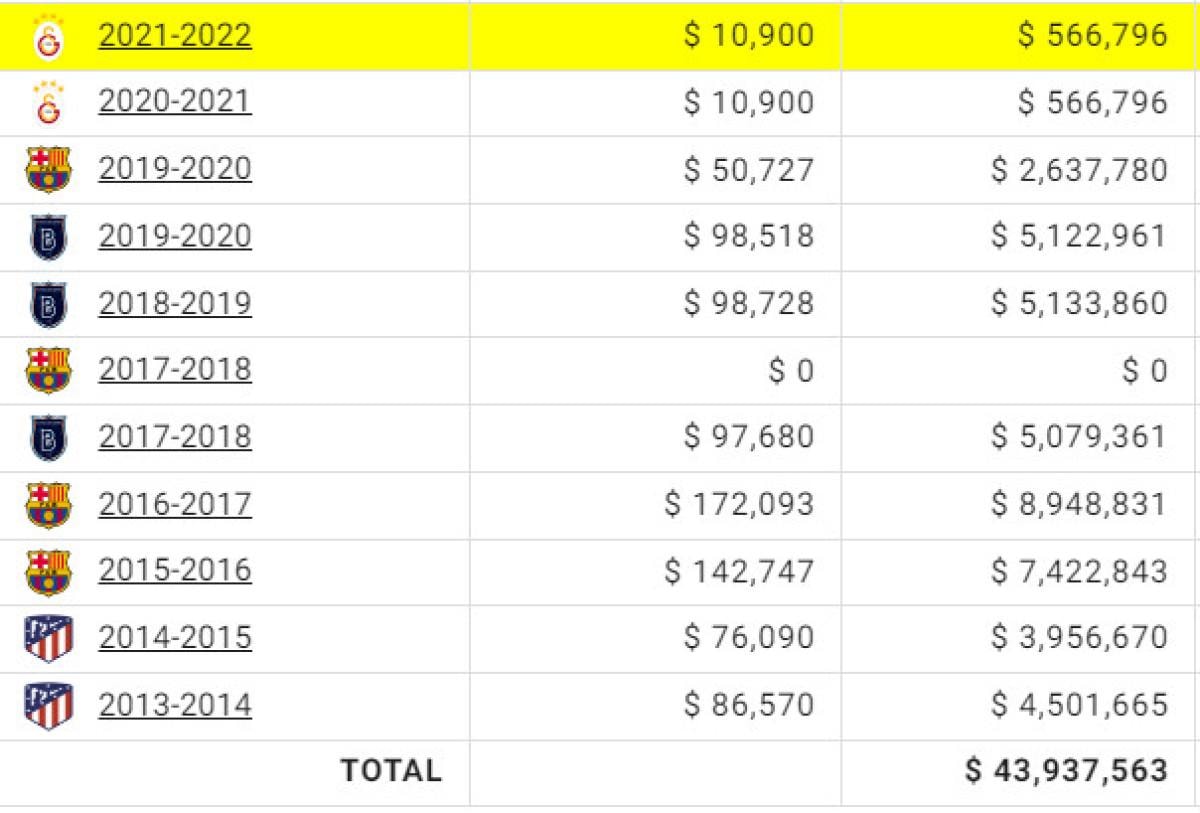Click the Galatasaray logo beside 2020-2021
Image resolution: width=1200 pixels, height=813 pixels.
(48, 104)
